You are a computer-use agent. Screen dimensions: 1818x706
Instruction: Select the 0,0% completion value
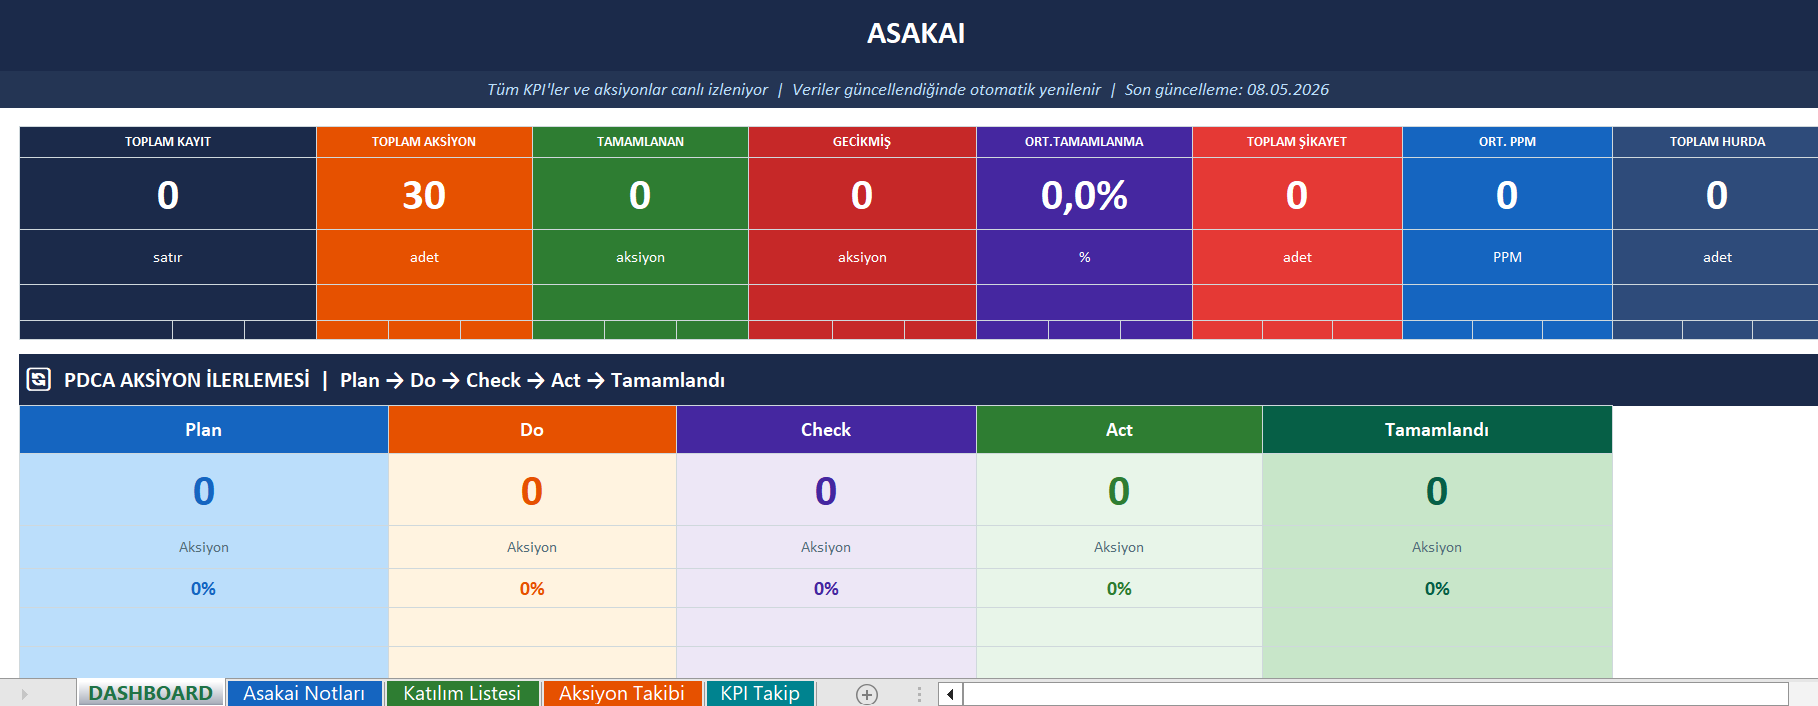coord(1084,194)
